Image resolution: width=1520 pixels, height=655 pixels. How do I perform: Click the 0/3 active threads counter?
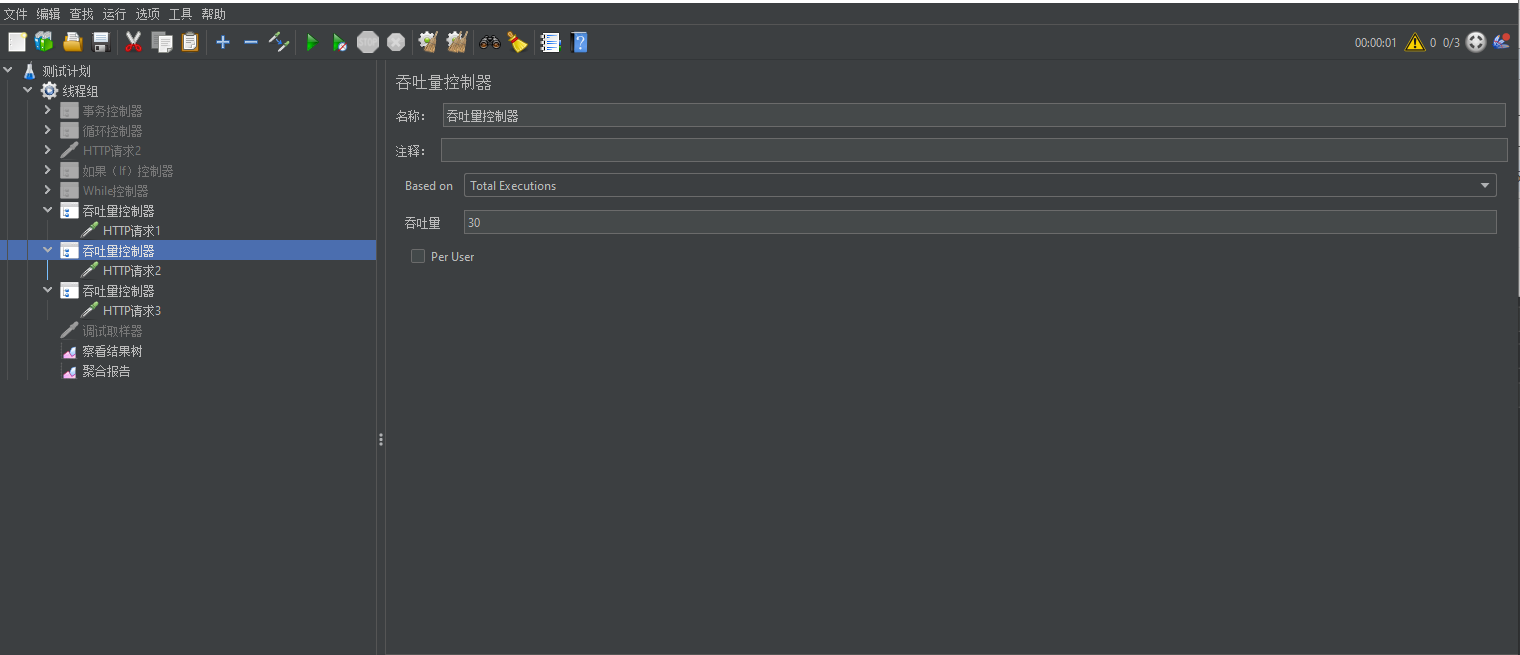(1451, 43)
